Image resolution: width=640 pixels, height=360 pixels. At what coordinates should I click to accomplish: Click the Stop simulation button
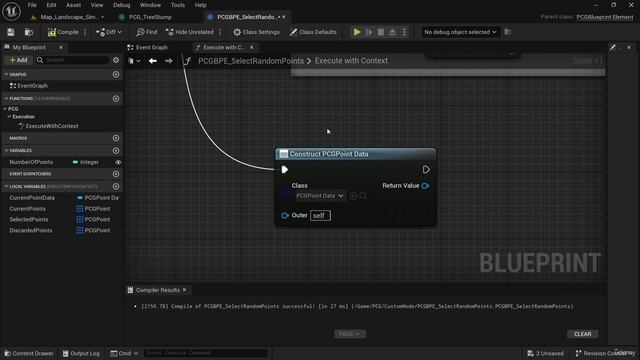380,32
